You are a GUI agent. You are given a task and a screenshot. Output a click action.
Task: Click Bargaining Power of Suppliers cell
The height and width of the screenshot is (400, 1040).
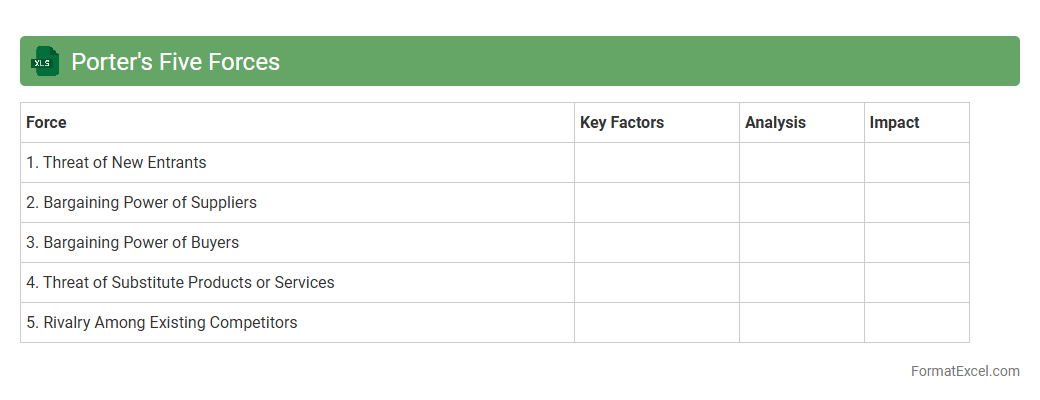click(x=141, y=203)
